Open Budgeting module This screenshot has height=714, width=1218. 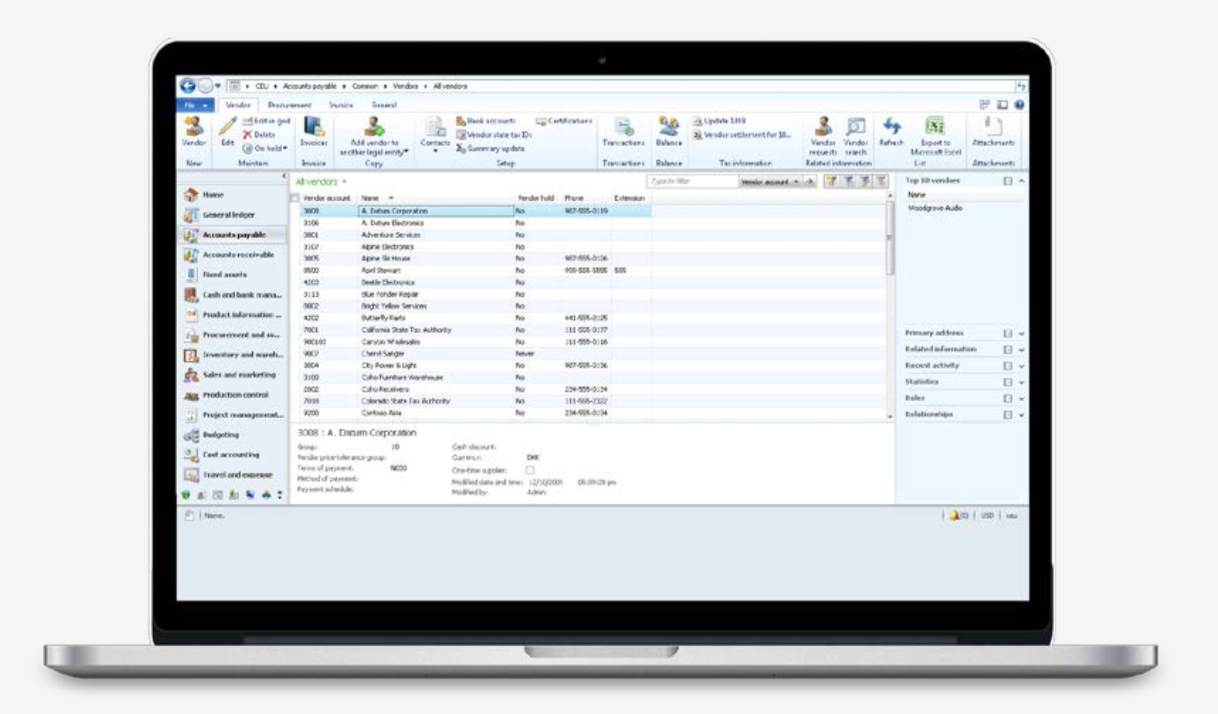click(x=232, y=435)
